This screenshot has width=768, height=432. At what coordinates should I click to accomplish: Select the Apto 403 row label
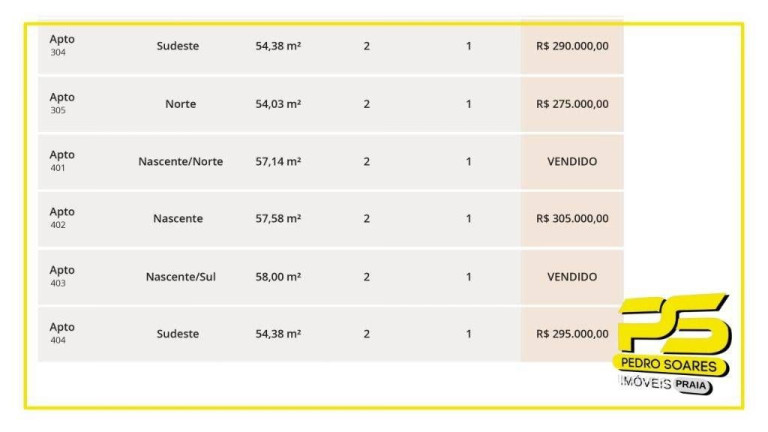click(x=62, y=276)
